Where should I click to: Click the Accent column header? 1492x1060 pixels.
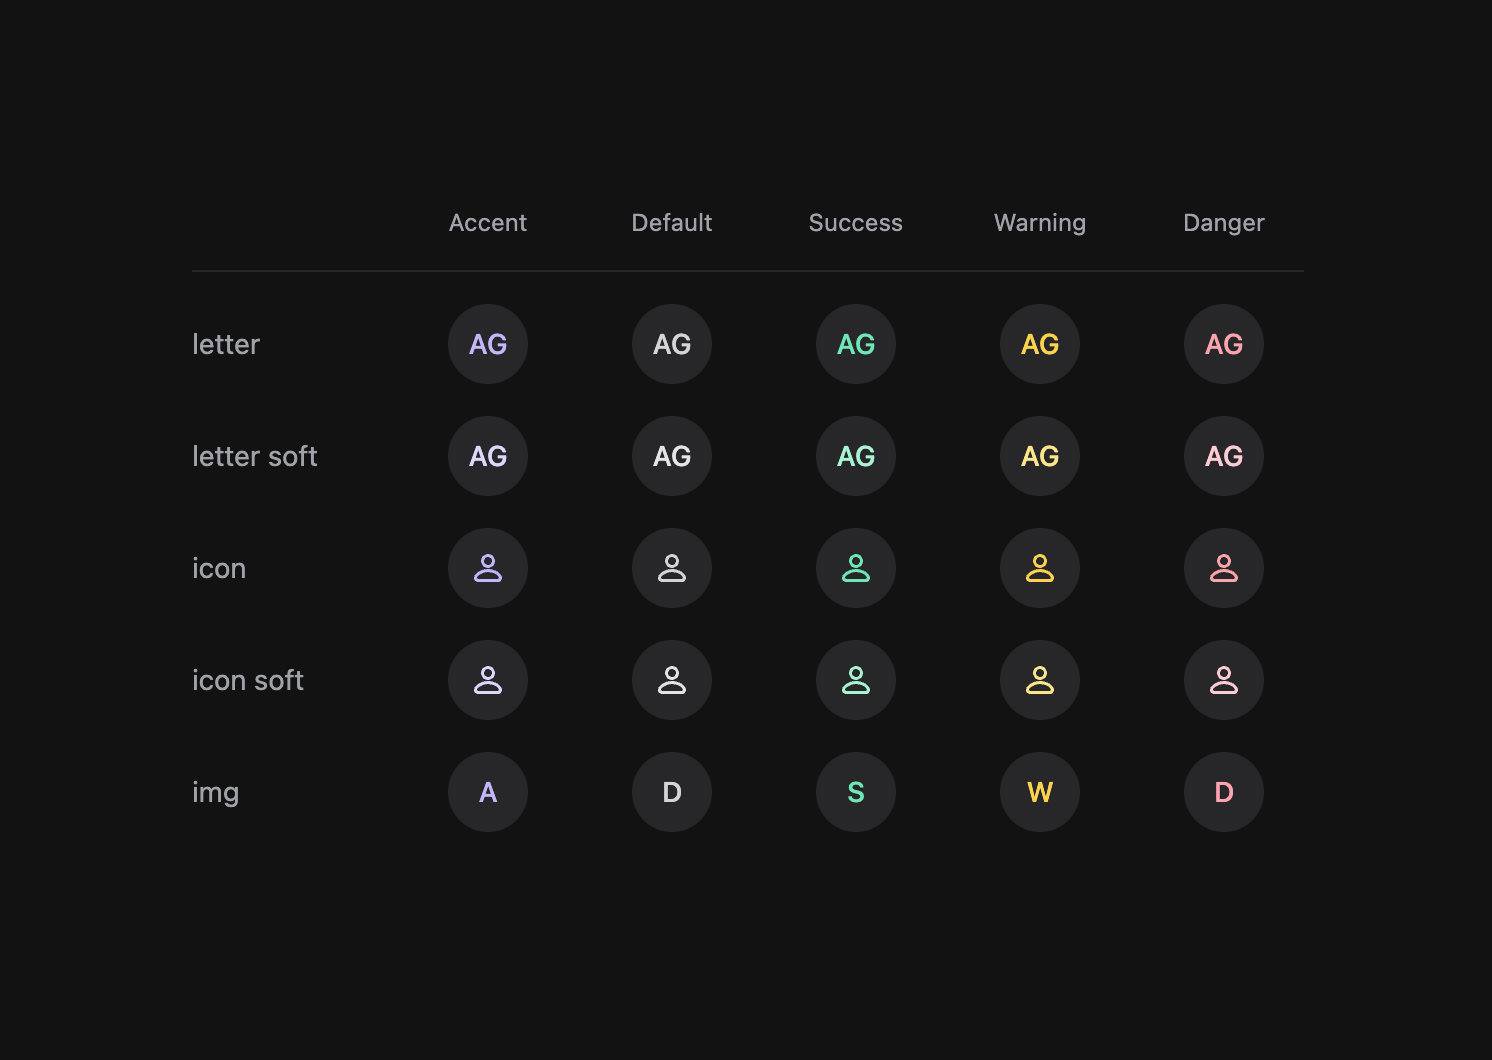(x=488, y=223)
